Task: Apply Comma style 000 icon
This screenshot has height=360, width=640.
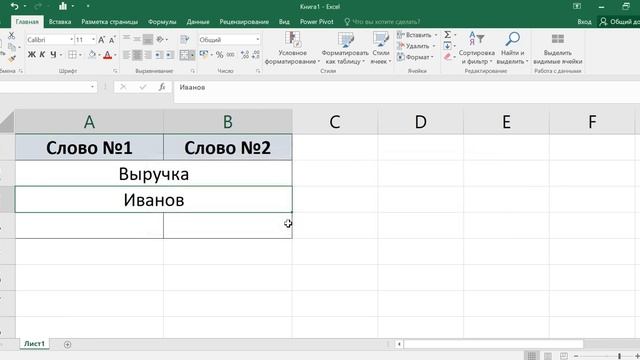Action: pos(231,55)
